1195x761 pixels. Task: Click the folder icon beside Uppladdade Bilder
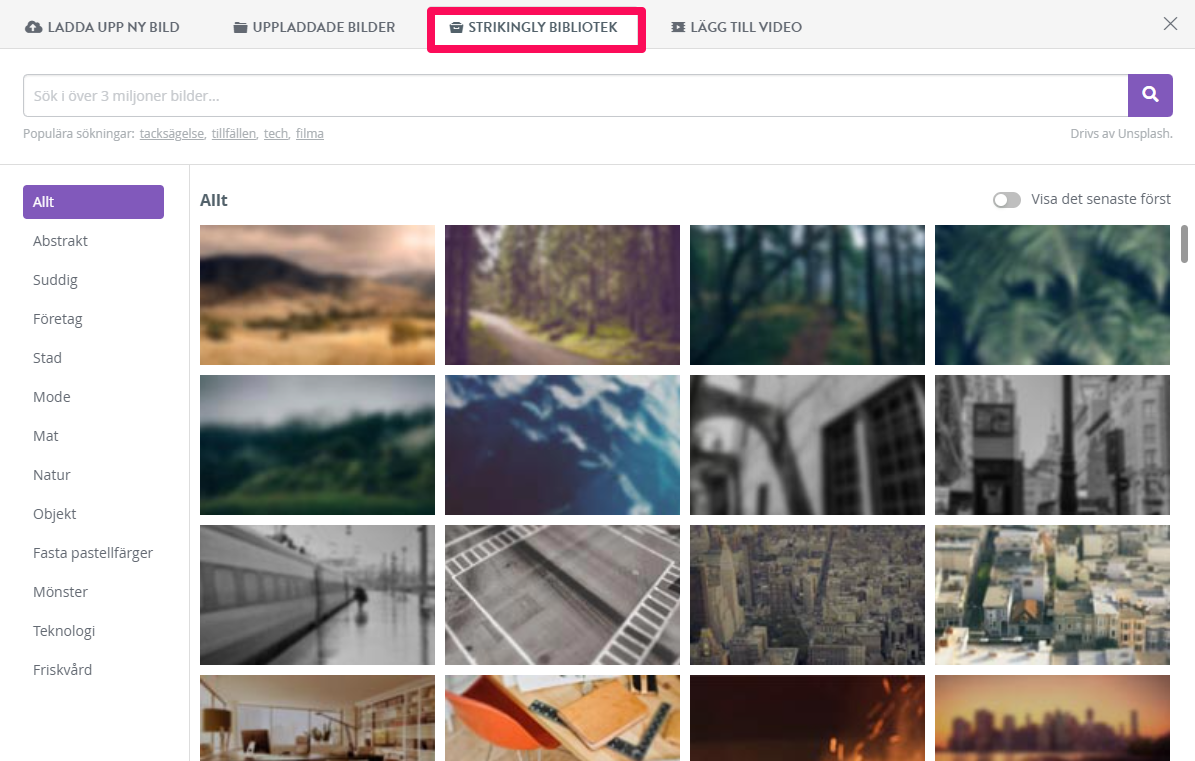[240, 27]
